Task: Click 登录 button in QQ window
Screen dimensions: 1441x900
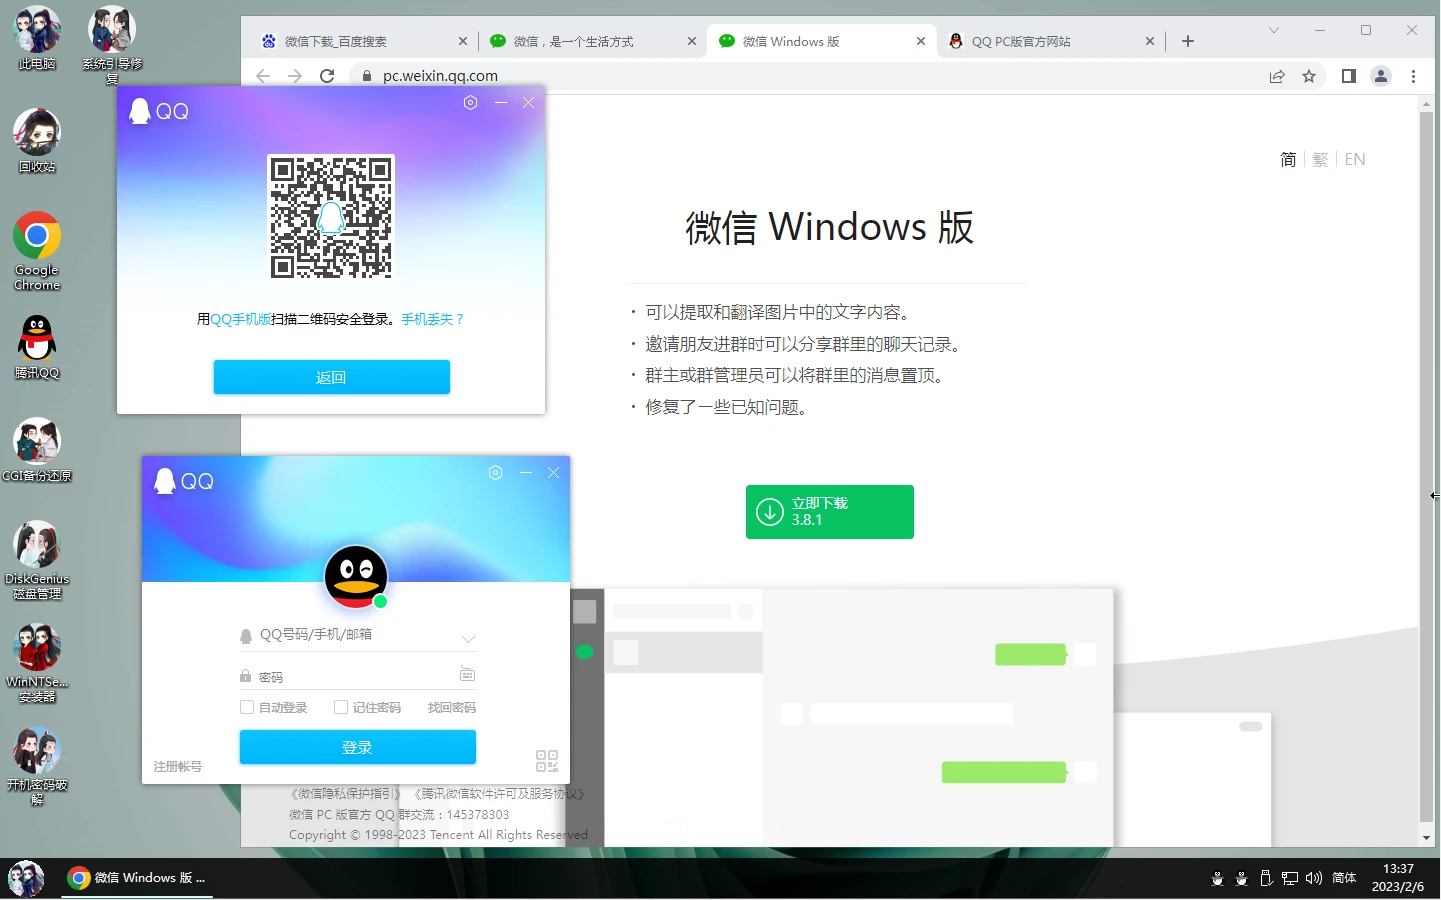Action: (357, 747)
